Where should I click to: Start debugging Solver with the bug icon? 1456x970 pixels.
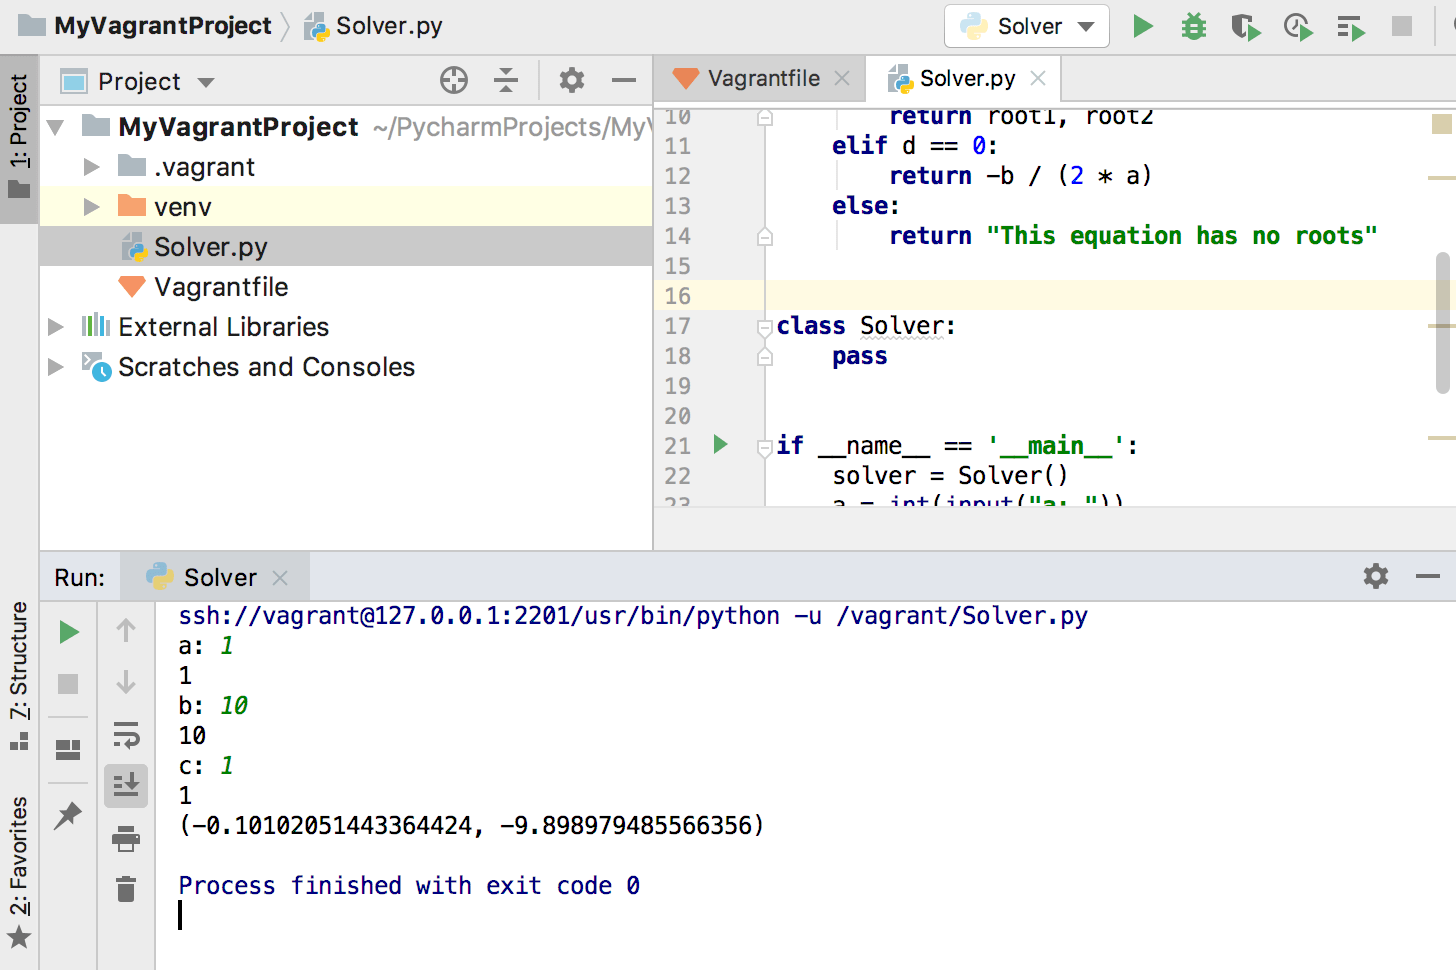[x=1193, y=27]
